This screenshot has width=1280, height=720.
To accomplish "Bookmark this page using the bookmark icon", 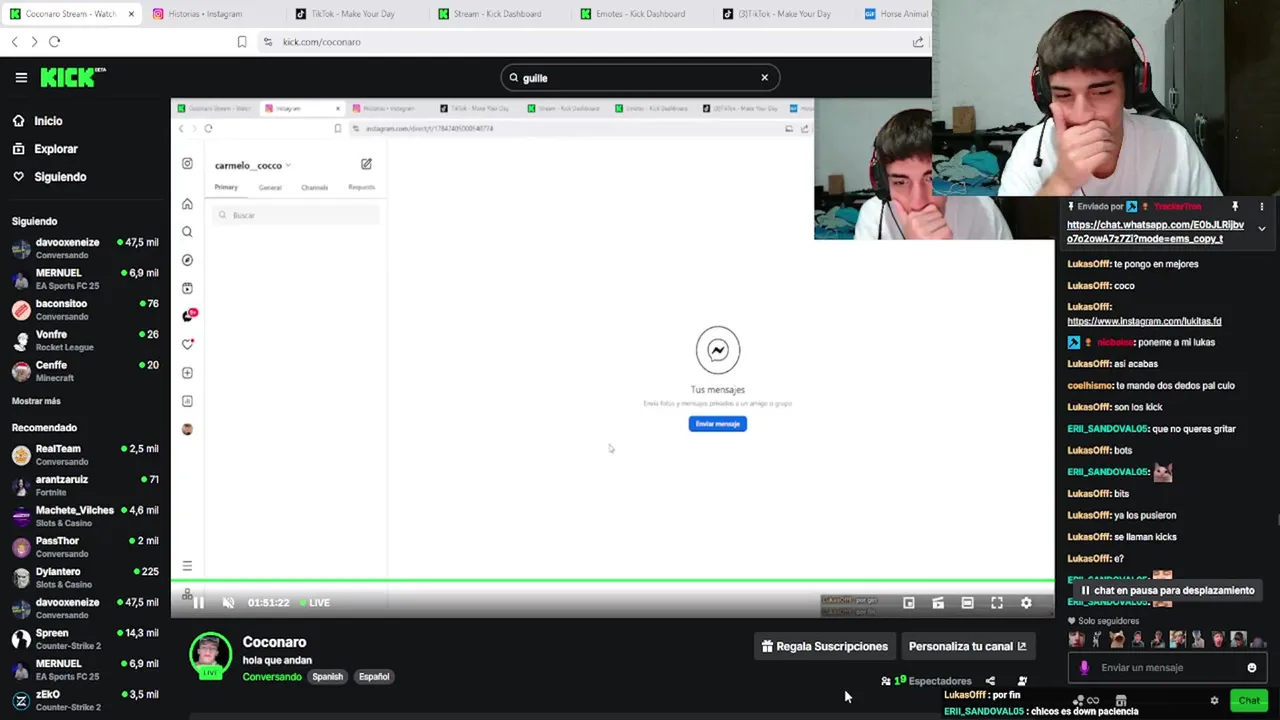I will [x=242, y=42].
